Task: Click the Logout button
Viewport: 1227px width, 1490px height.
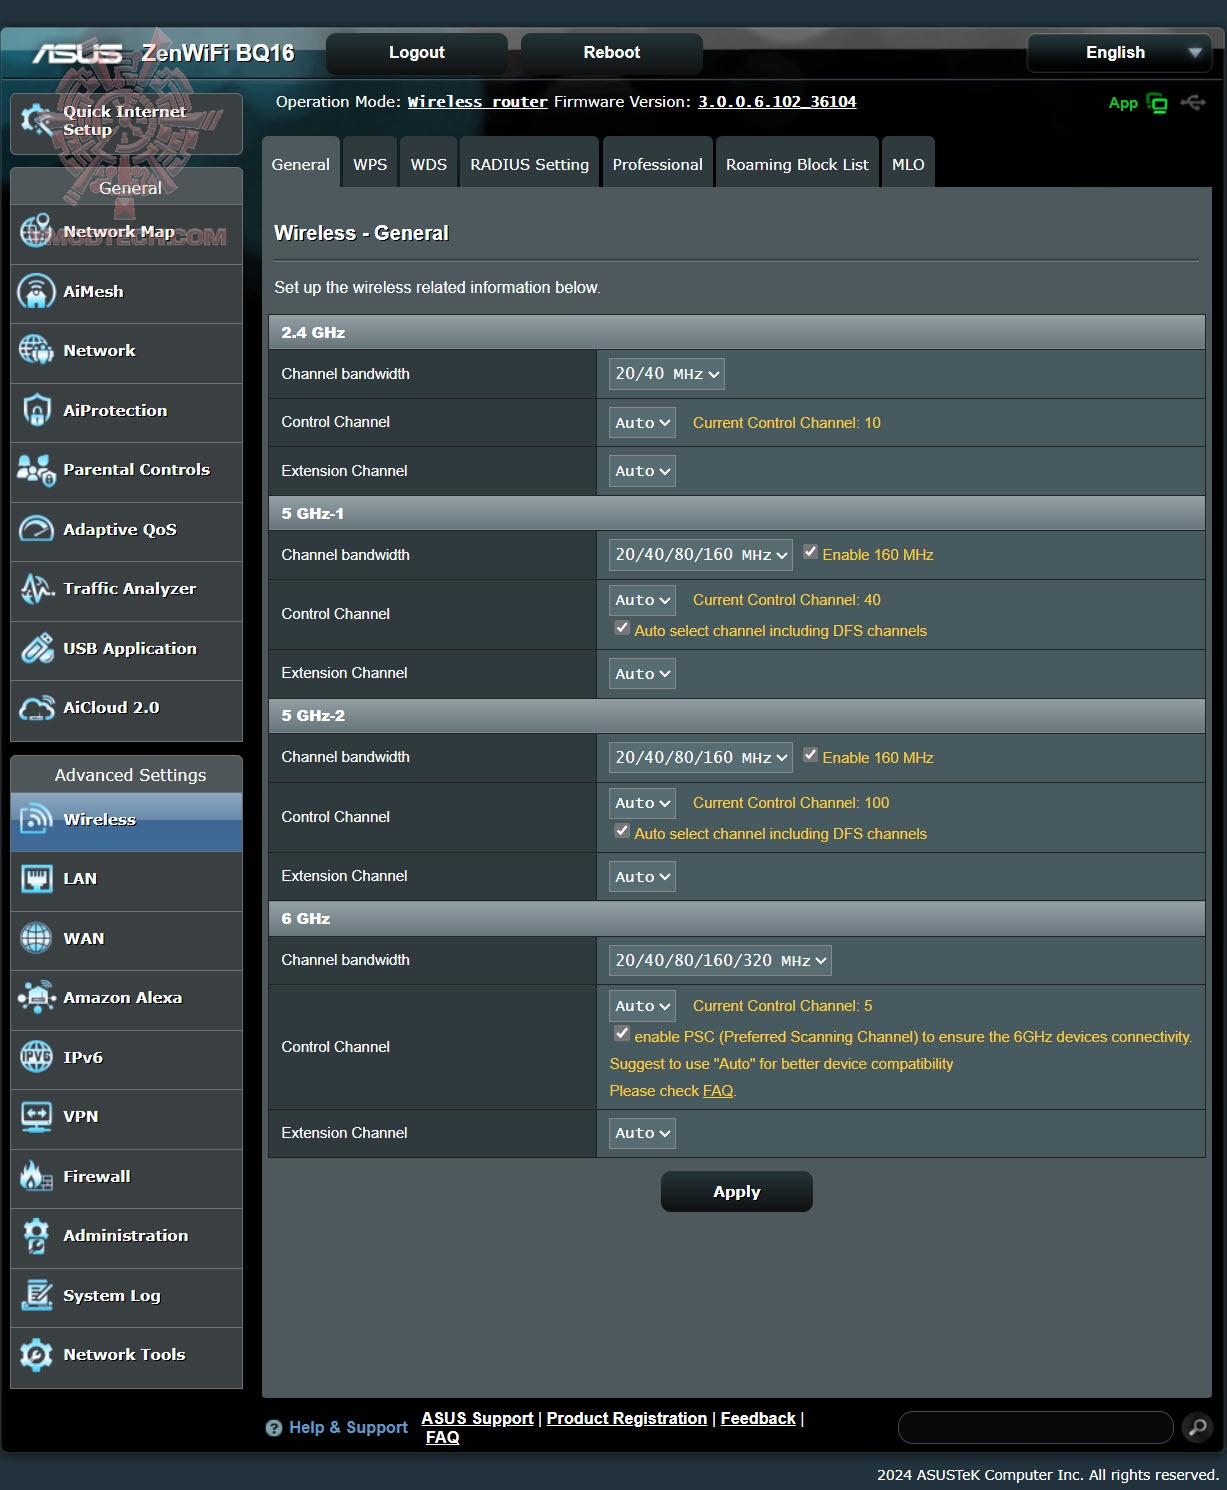Action: [x=417, y=53]
